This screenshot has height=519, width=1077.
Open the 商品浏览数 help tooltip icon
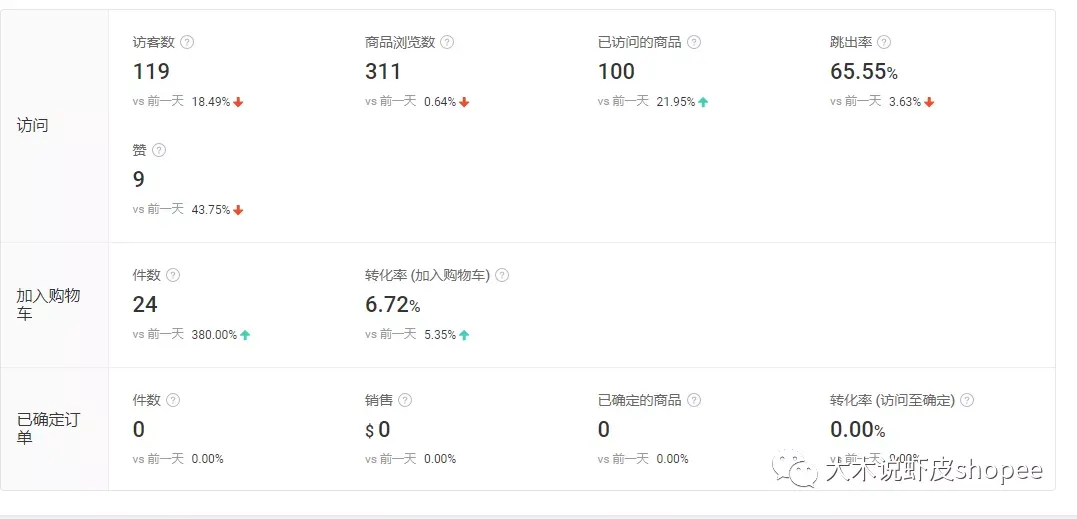click(447, 42)
